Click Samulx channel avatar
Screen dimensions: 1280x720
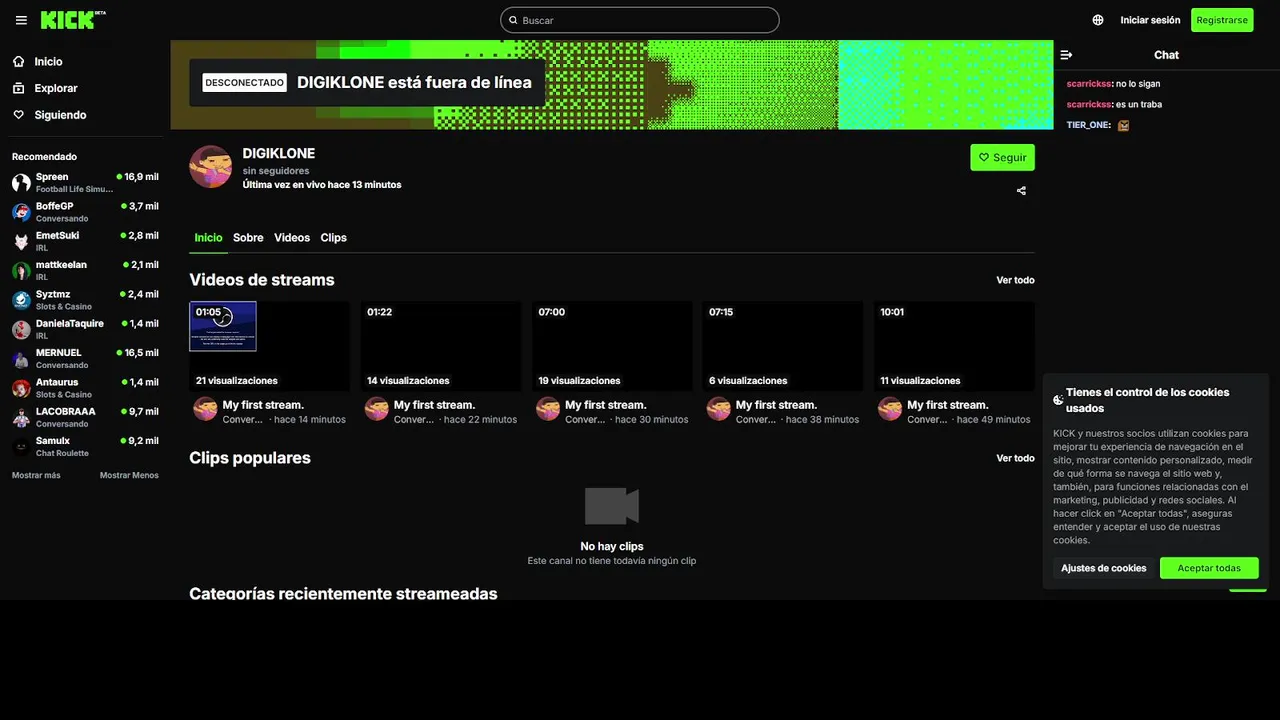(21, 447)
